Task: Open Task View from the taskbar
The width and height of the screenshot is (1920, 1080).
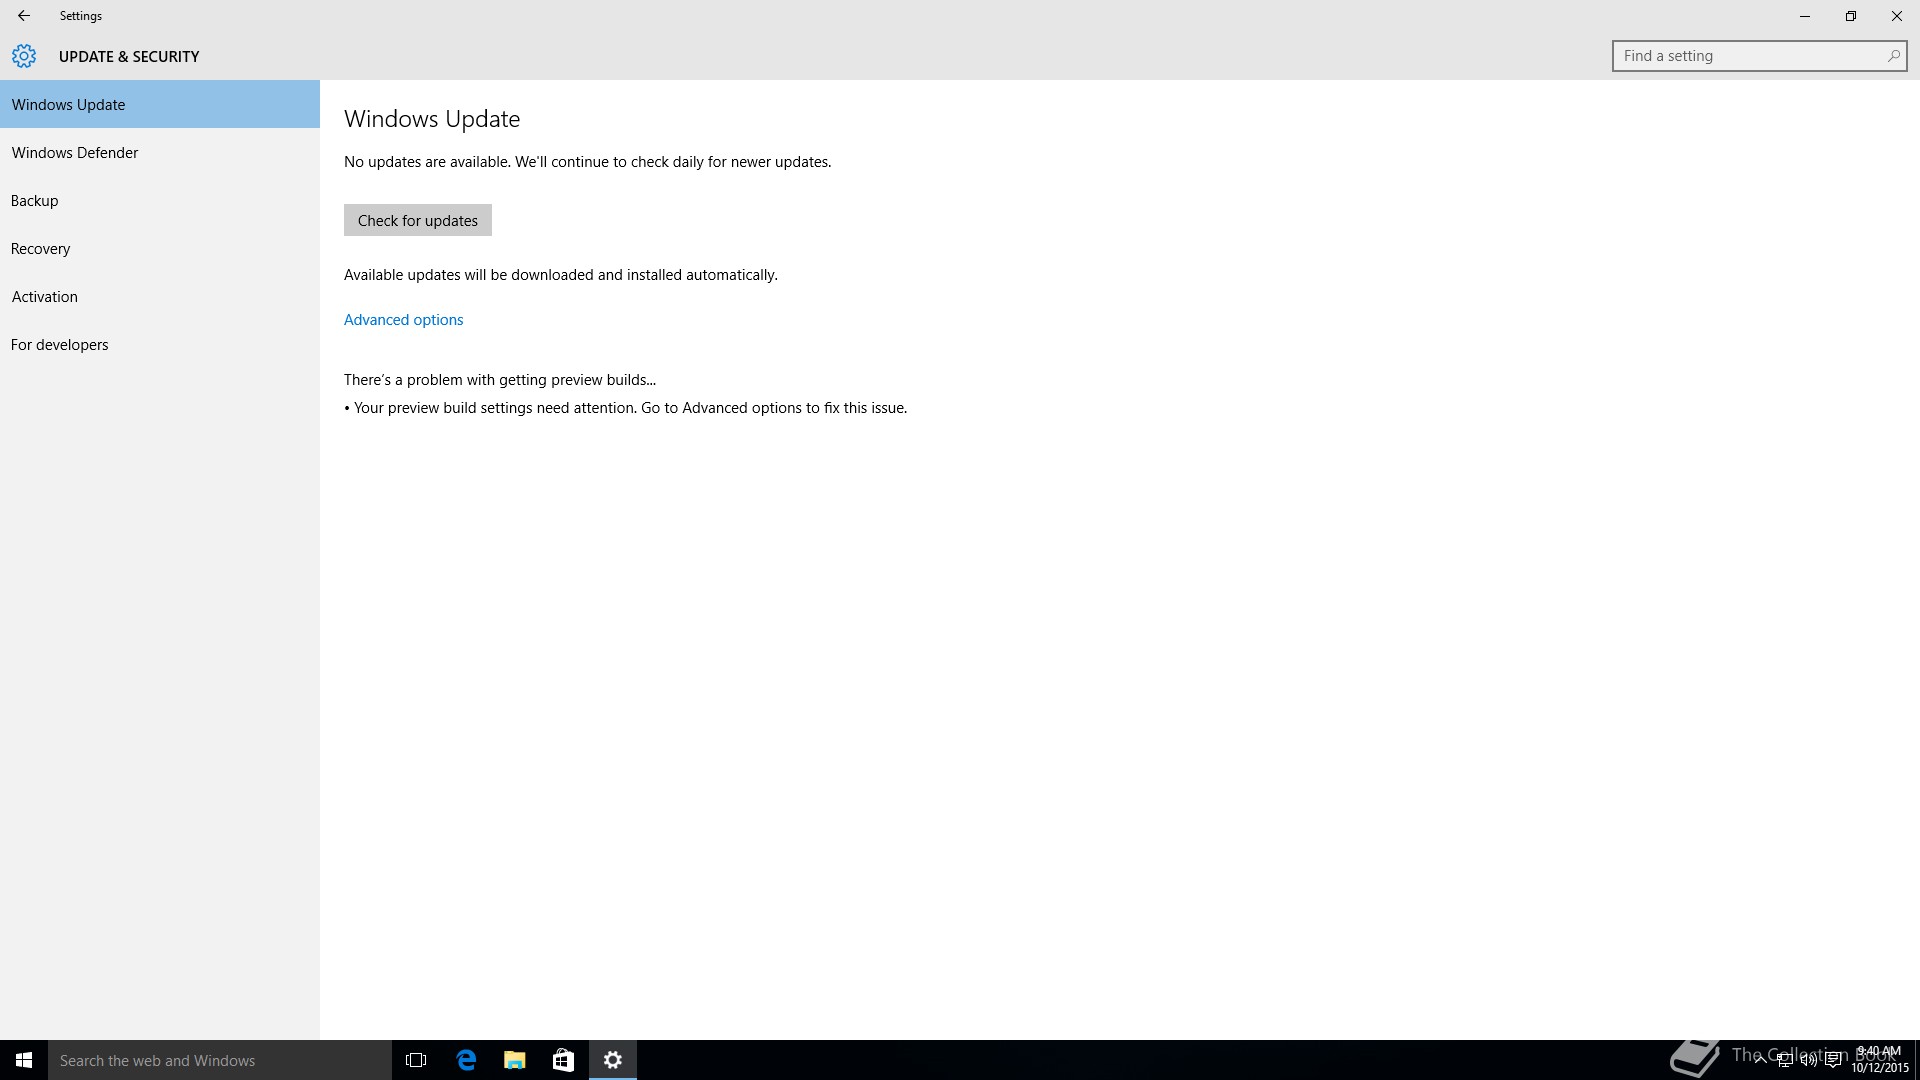Action: (x=416, y=1060)
